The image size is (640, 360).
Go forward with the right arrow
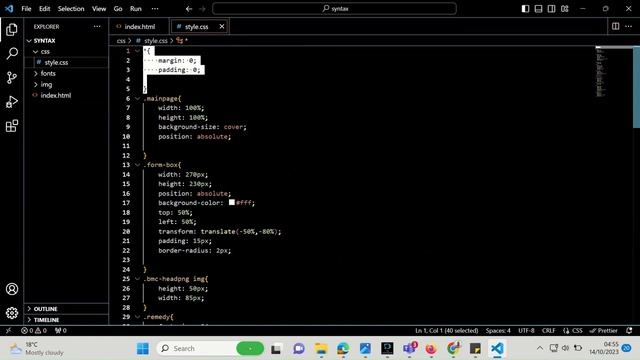(x=202, y=9)
